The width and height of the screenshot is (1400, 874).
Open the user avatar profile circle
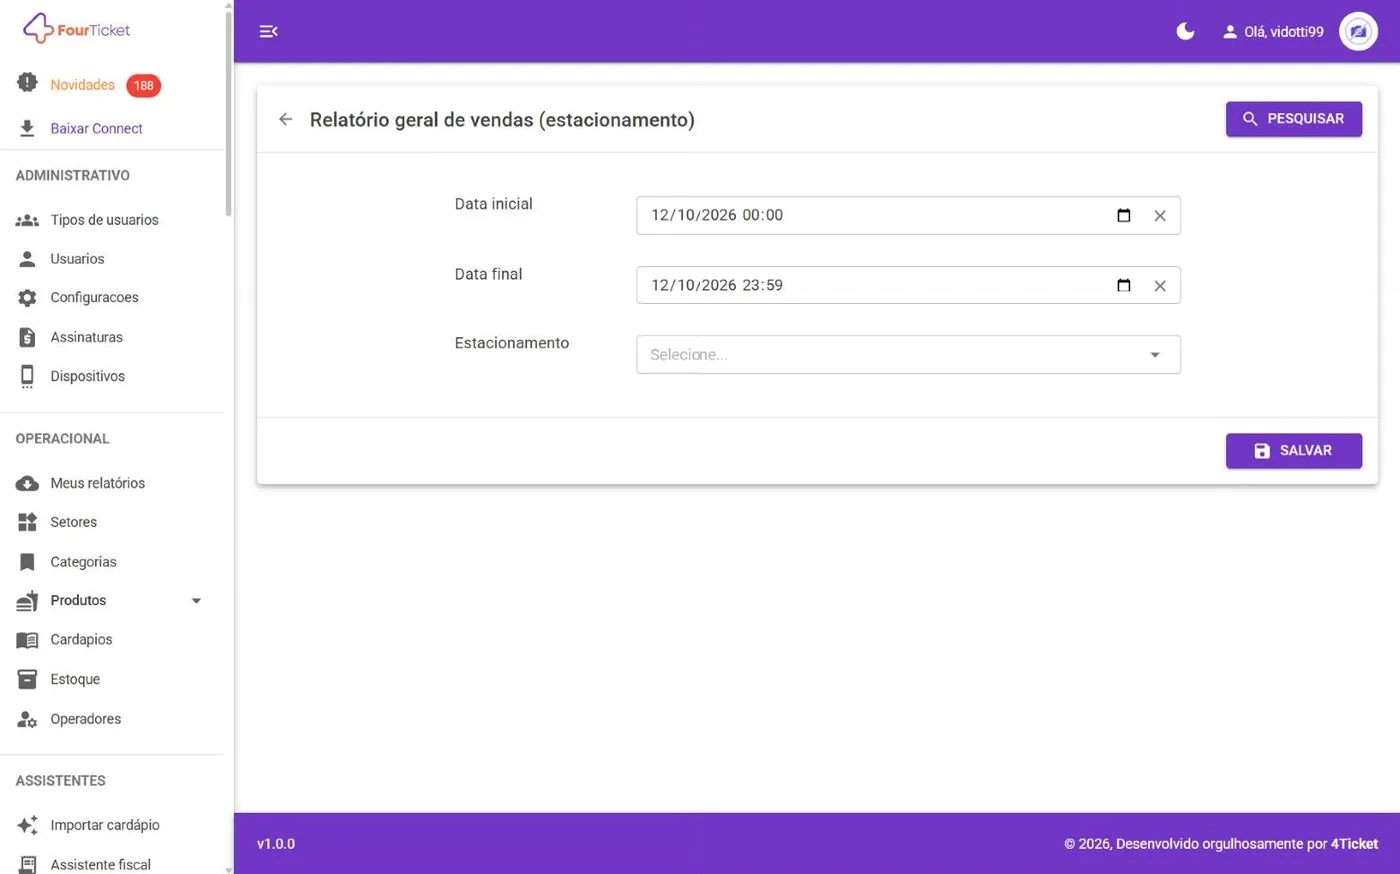click(1358, 31)
